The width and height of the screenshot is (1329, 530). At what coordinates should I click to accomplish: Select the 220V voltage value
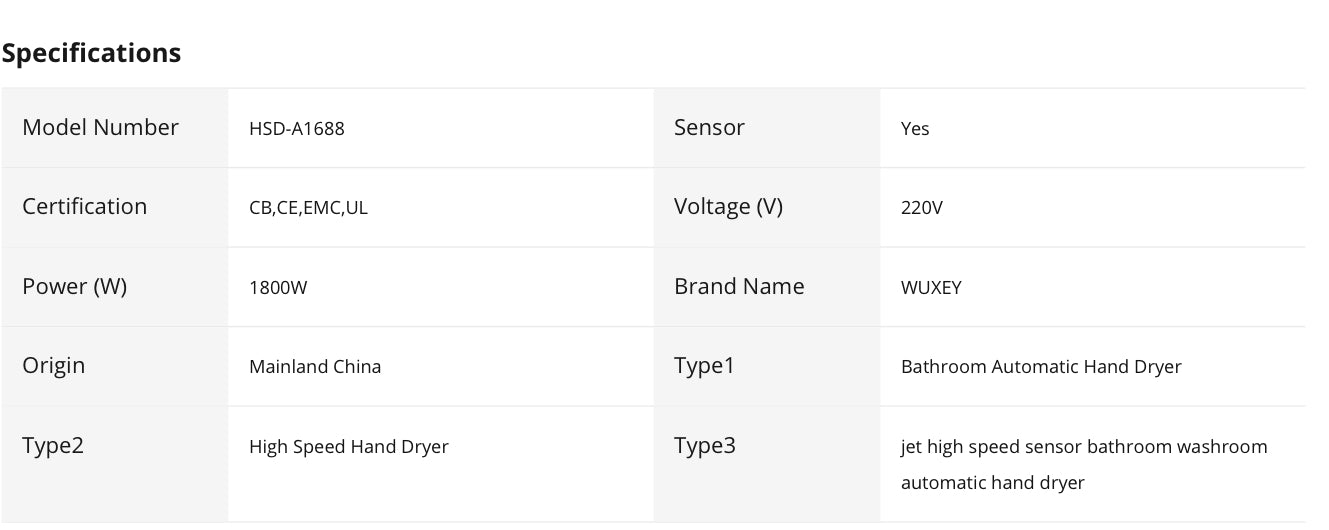pyautogui.click(x=922, y=208)
